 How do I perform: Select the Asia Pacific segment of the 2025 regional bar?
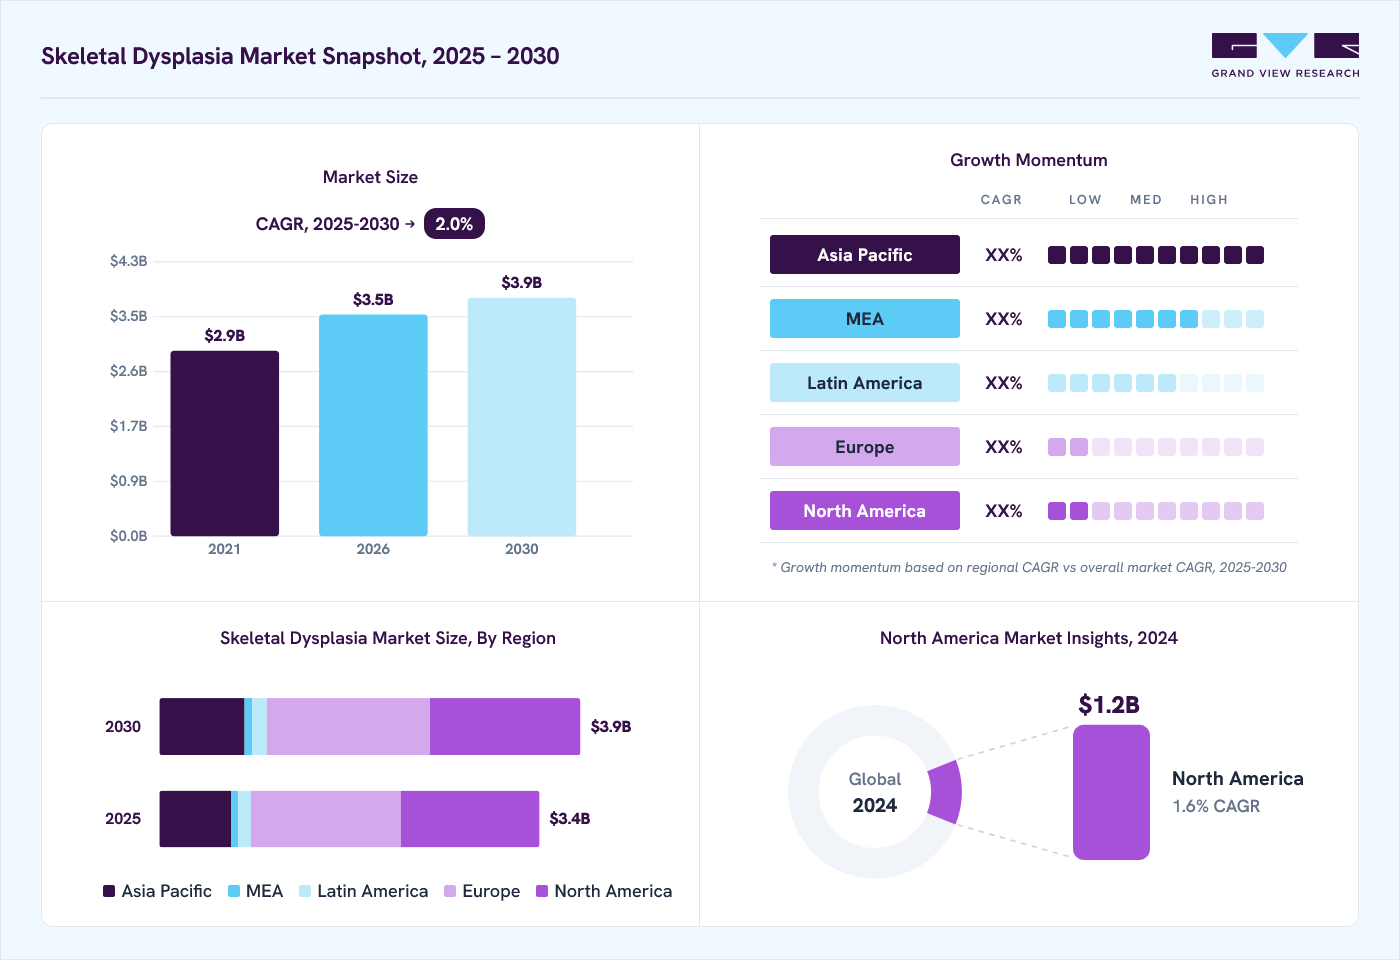tap(195, 819)
